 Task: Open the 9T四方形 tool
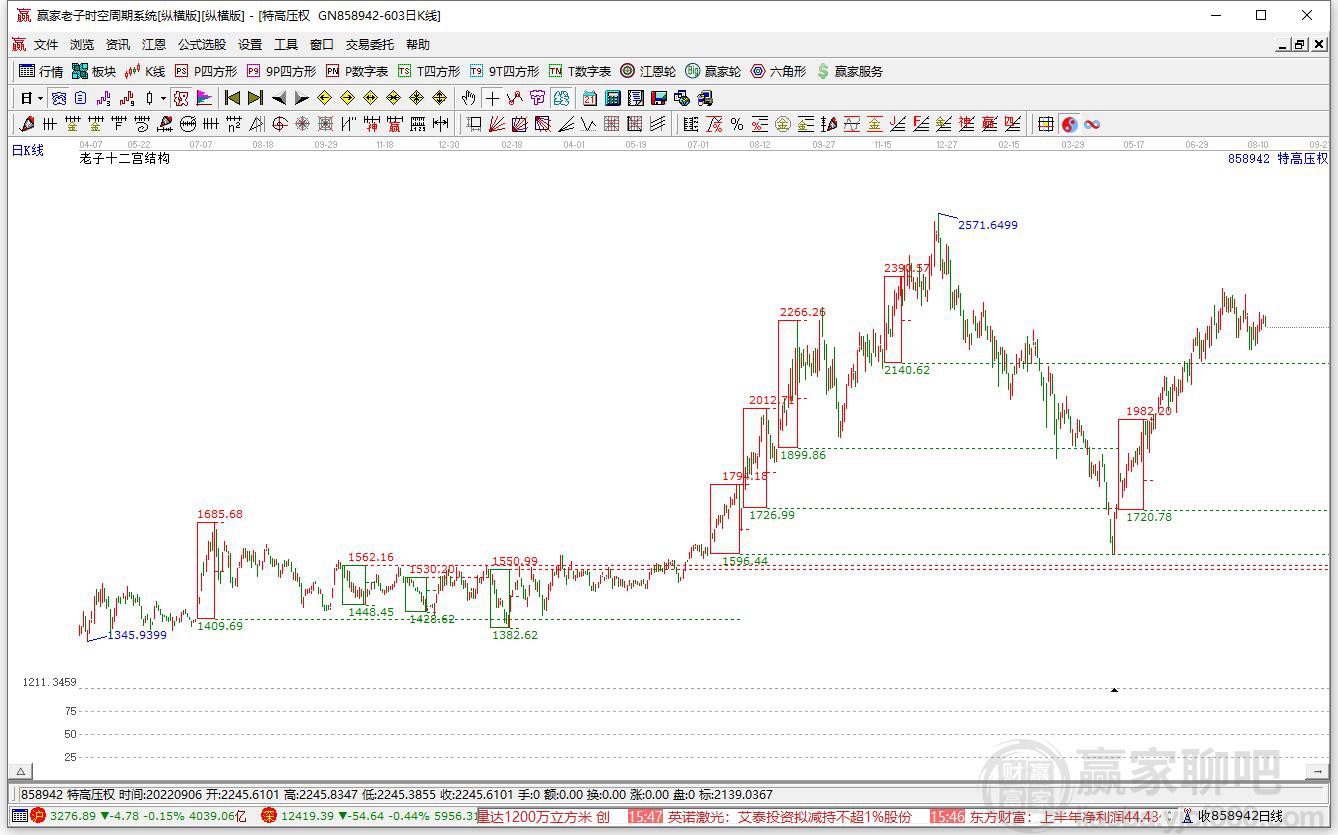[x=504, y=71]
